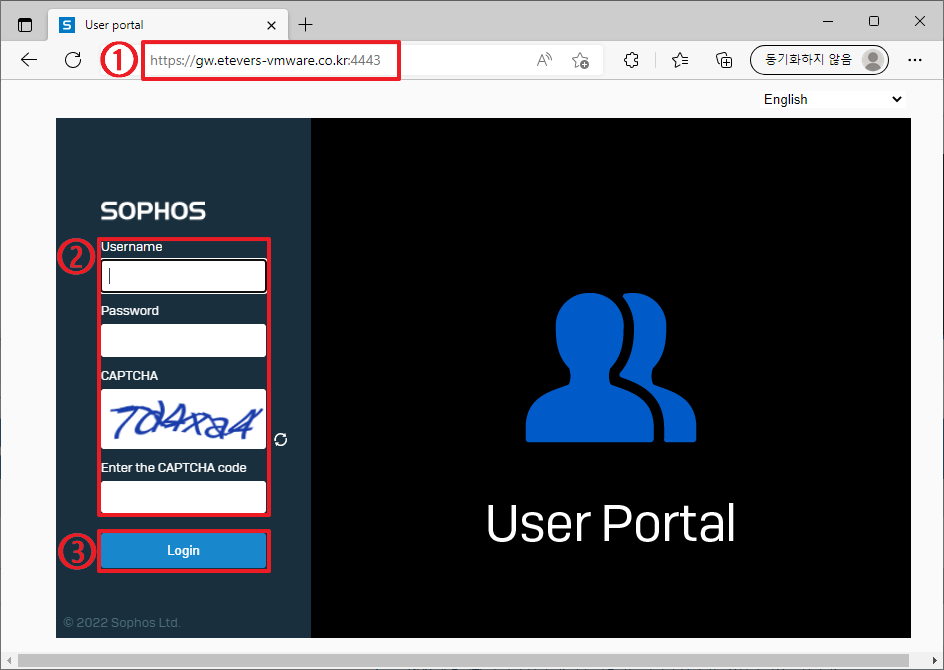The width and height of the screenshot is (944, 670).
Task: Open Edge settings and more menu
Action: (914, 60)
